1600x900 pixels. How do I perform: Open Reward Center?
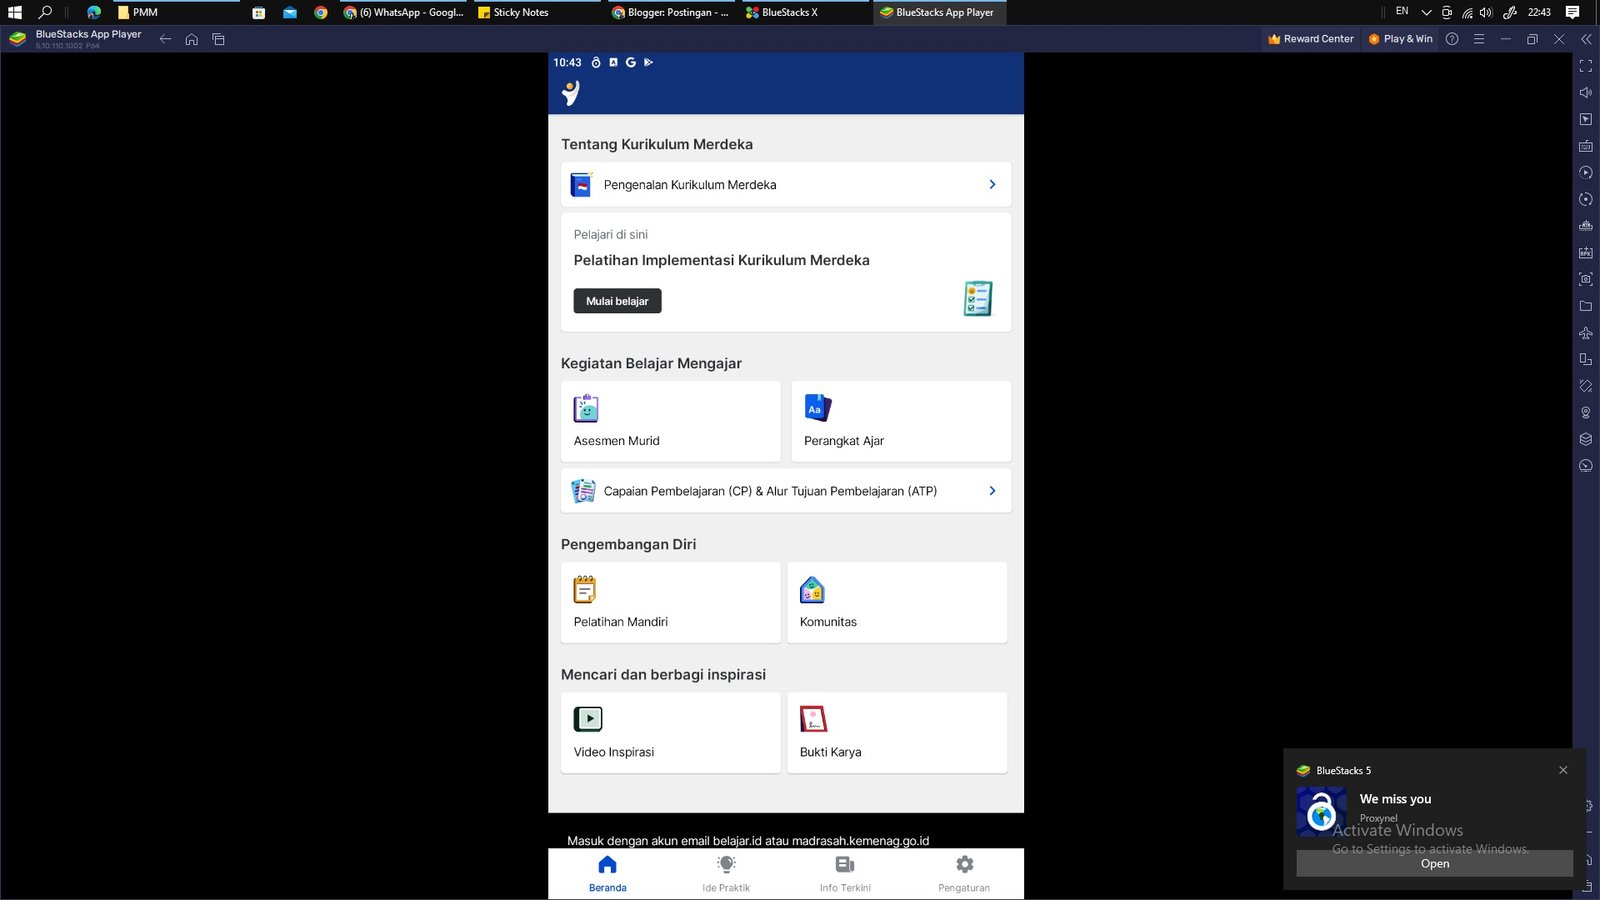click(x=1310, y=39)
